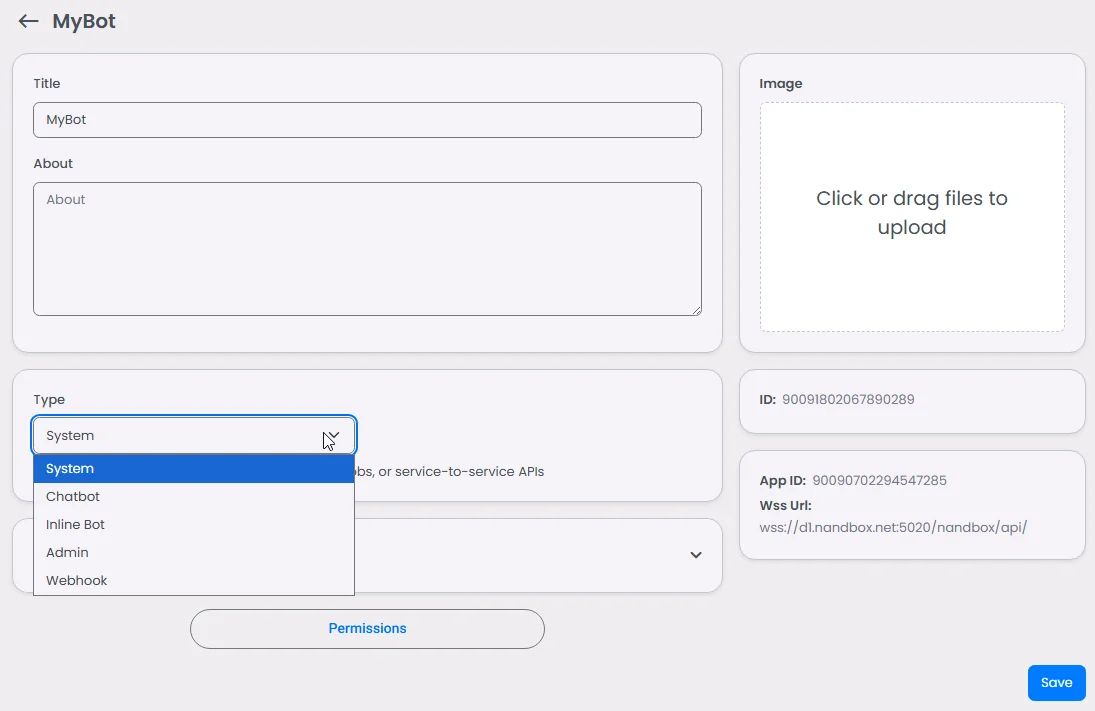Focus the Title input containing MyBot
Image resolution: width=1095 pixels, height=711 pixels.
pyautogui.click(x=367, y=120)
